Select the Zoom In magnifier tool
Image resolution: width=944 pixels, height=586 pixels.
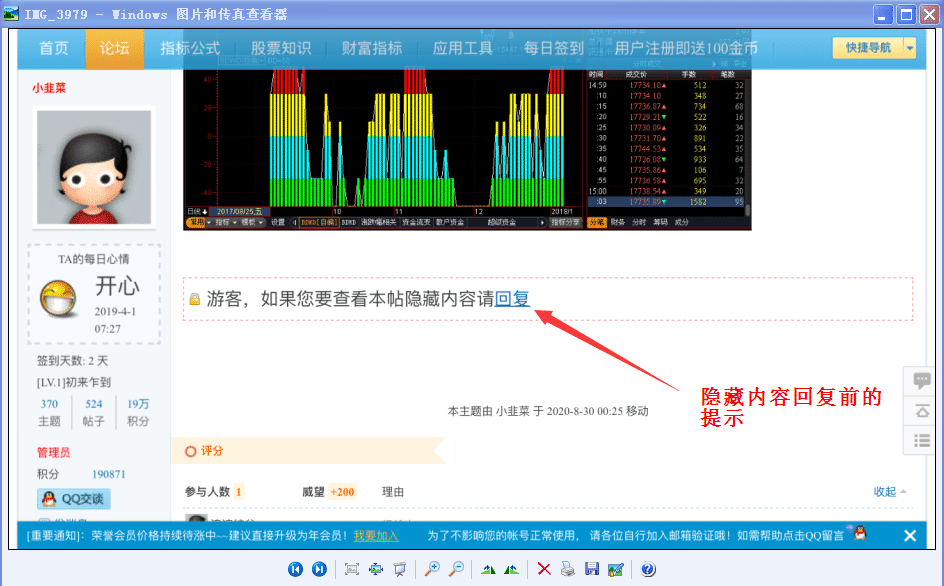[x=433, y=568]
